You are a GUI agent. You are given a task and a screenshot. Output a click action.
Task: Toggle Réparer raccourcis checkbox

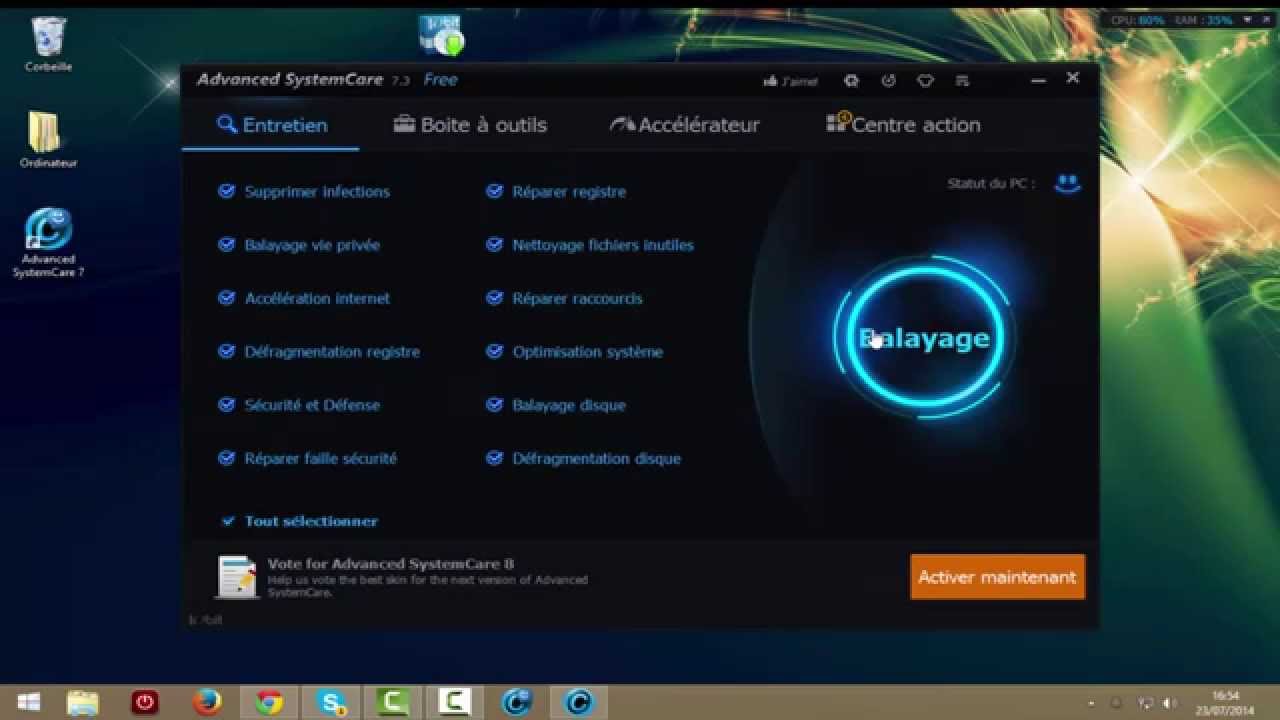point(494,298)
